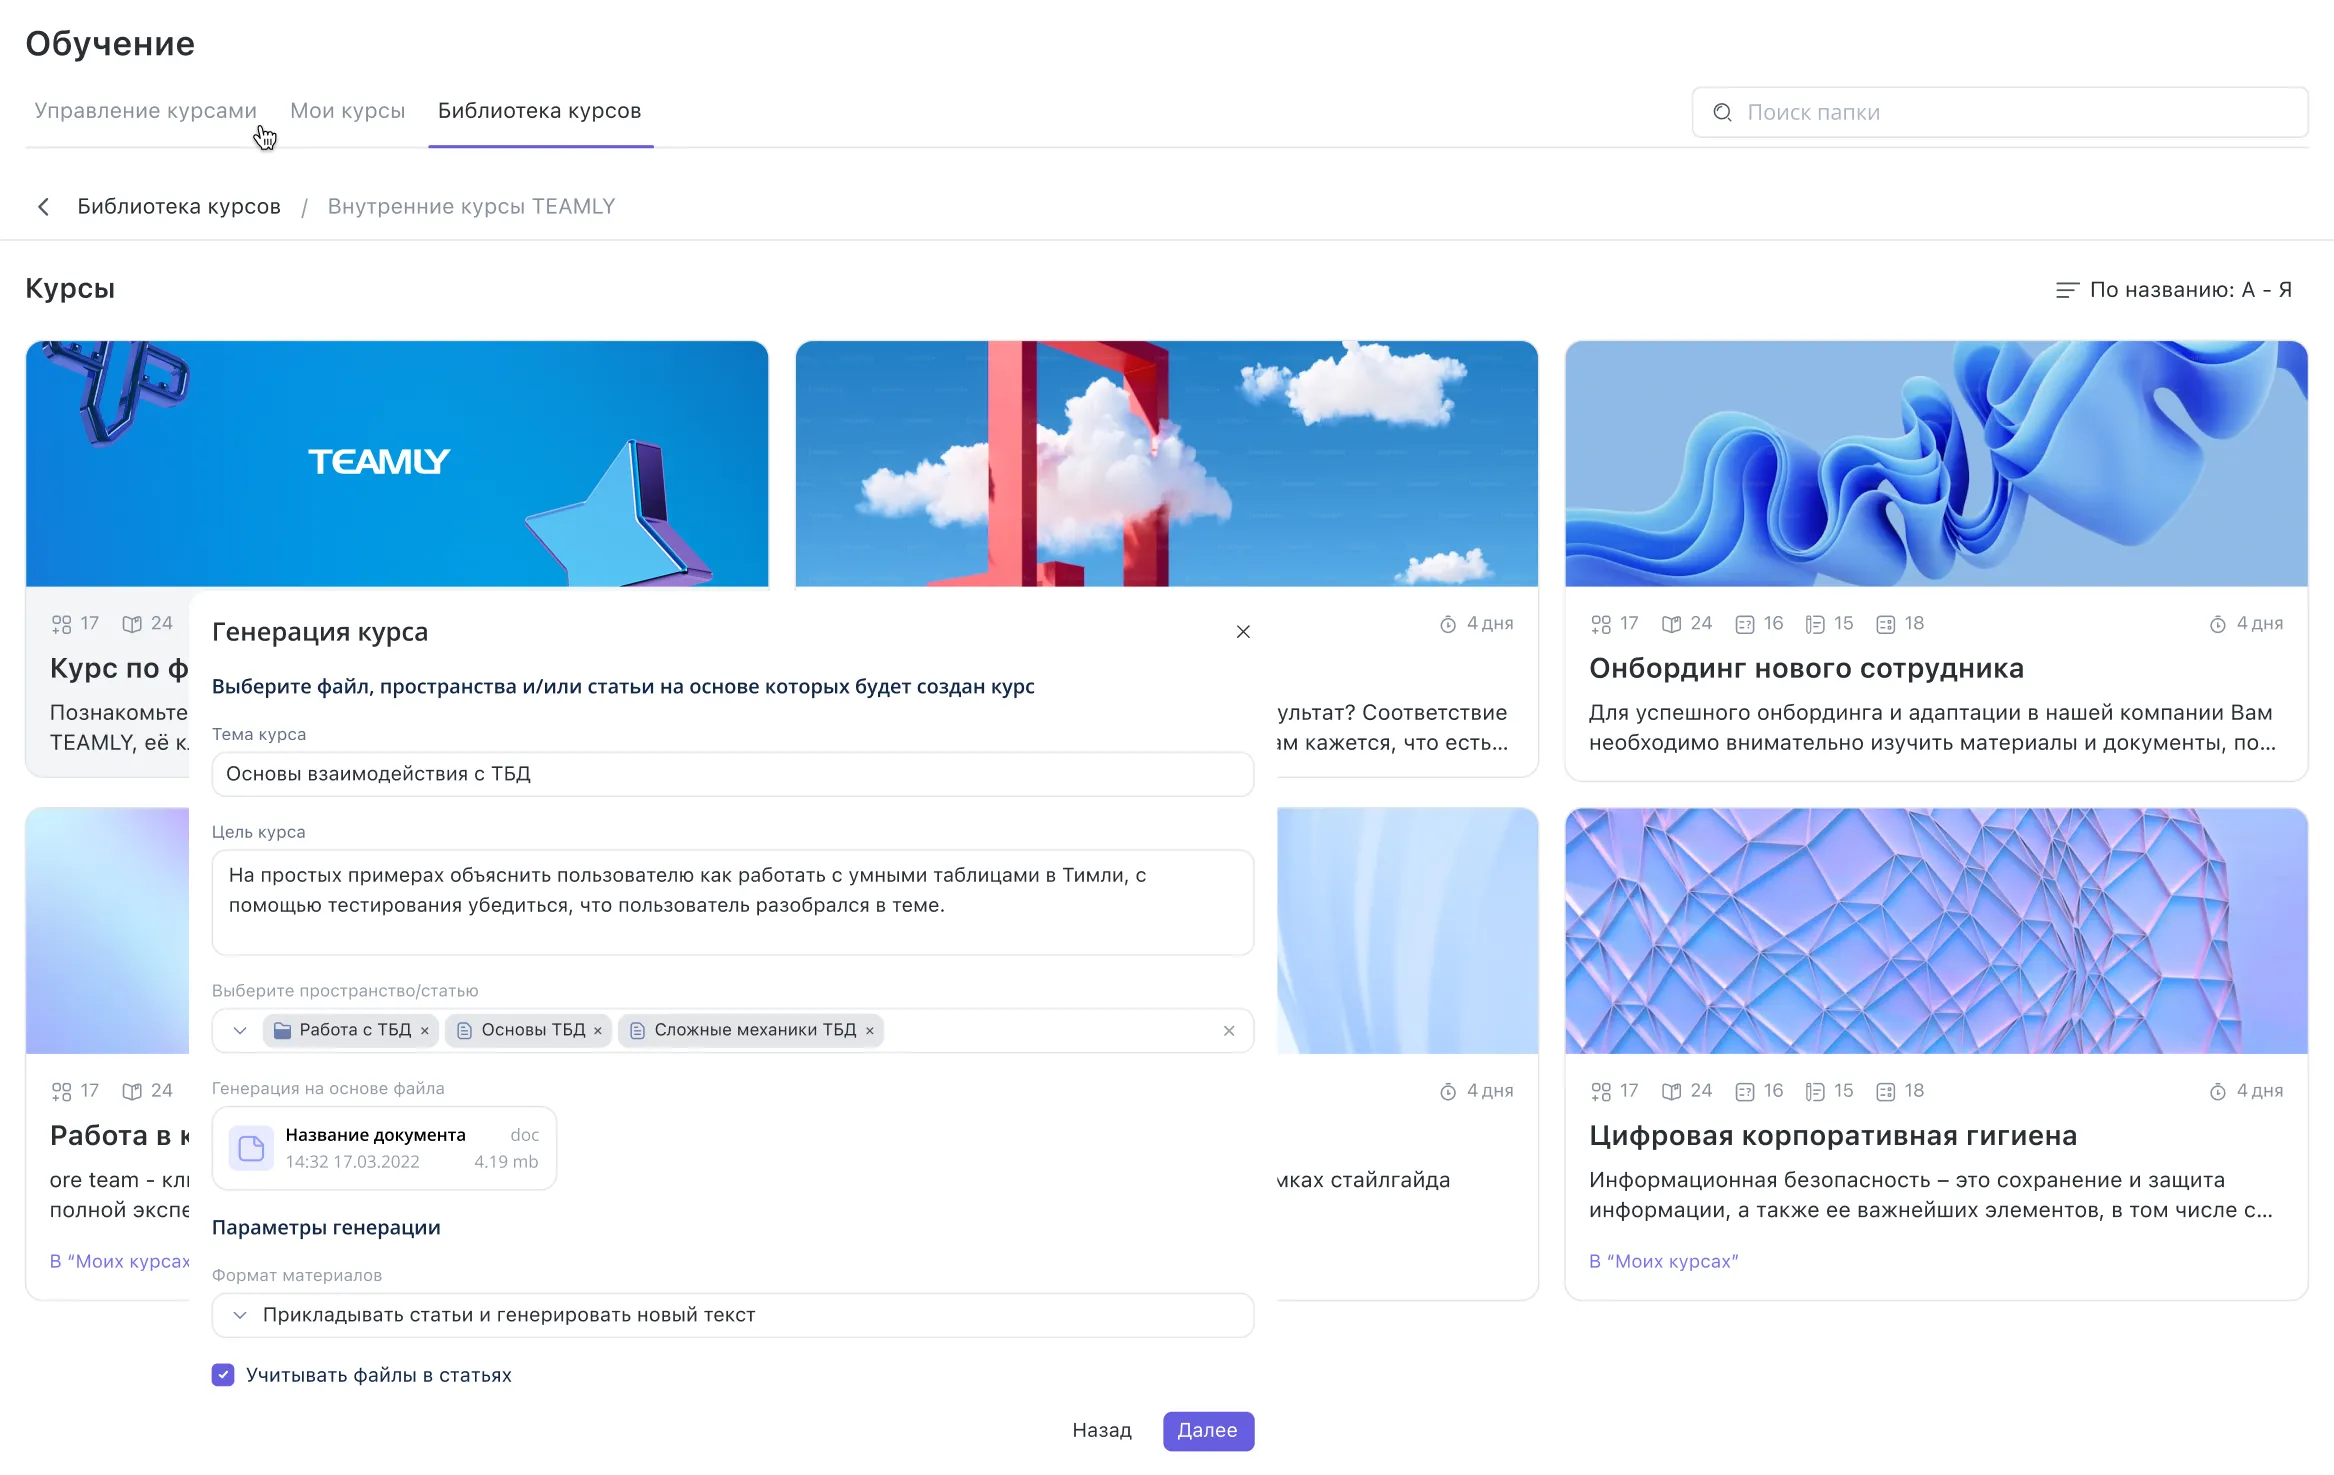Click the Назад button
Image resolution: width=2334 pixels, height=1475 pixels.
(x=1101, y=1431)
